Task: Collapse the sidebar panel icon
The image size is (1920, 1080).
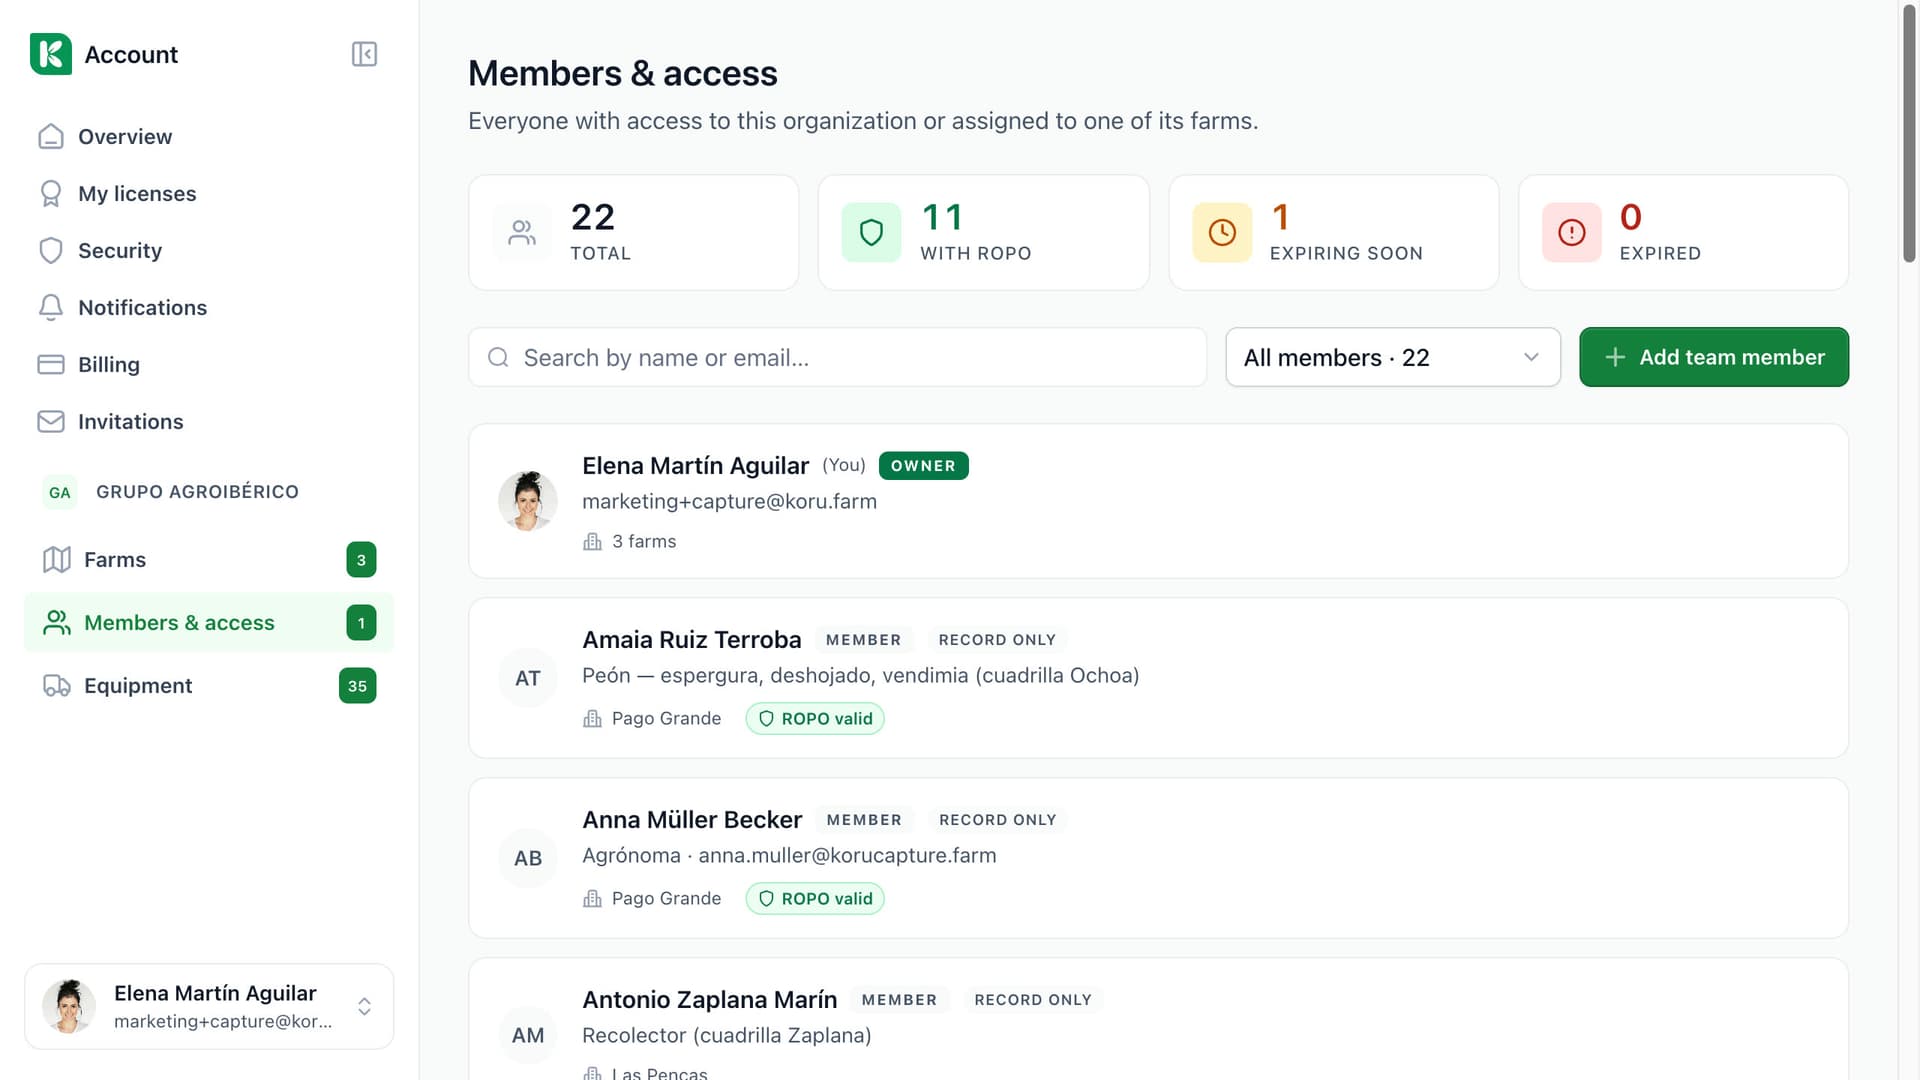Action: point(364,54)
